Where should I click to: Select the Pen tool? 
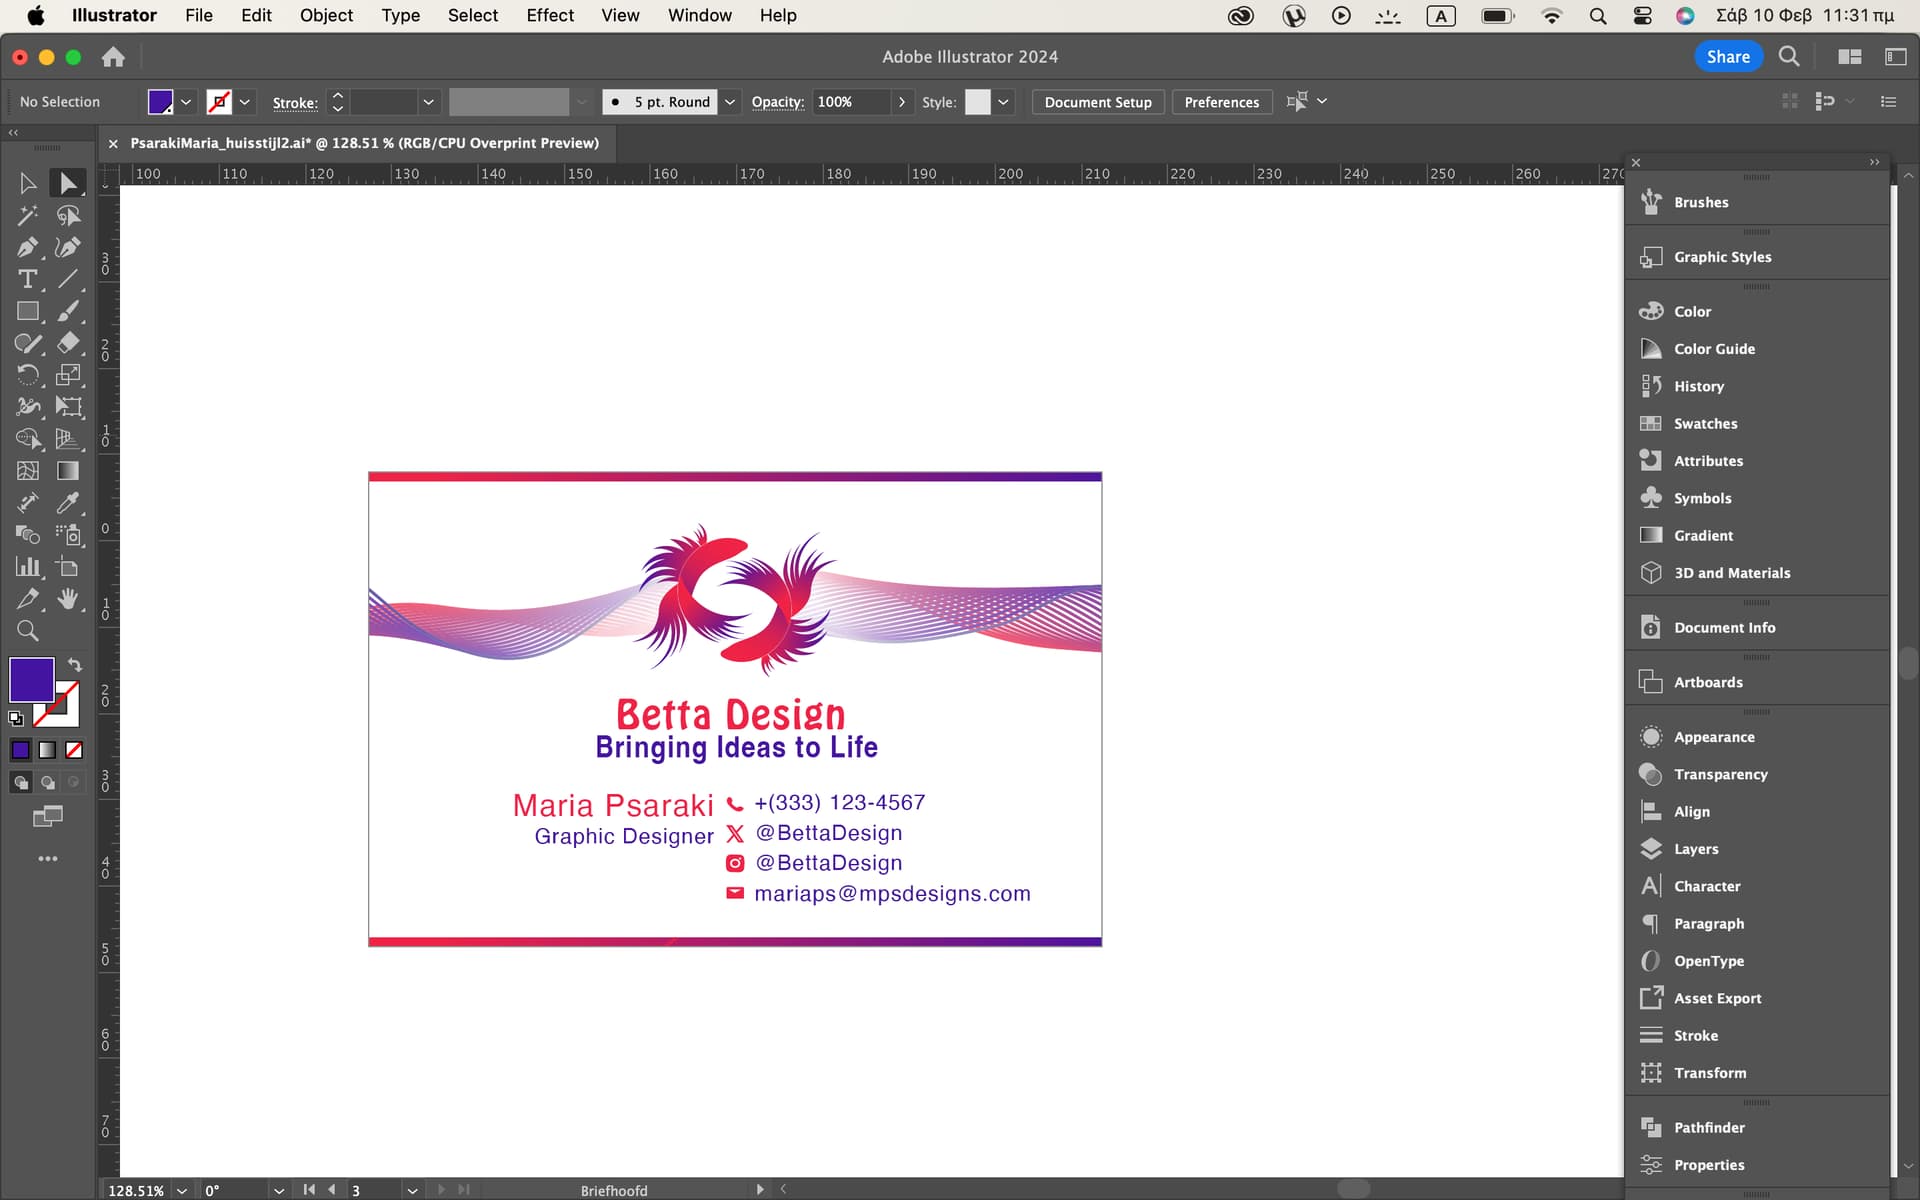click(27, 247)
